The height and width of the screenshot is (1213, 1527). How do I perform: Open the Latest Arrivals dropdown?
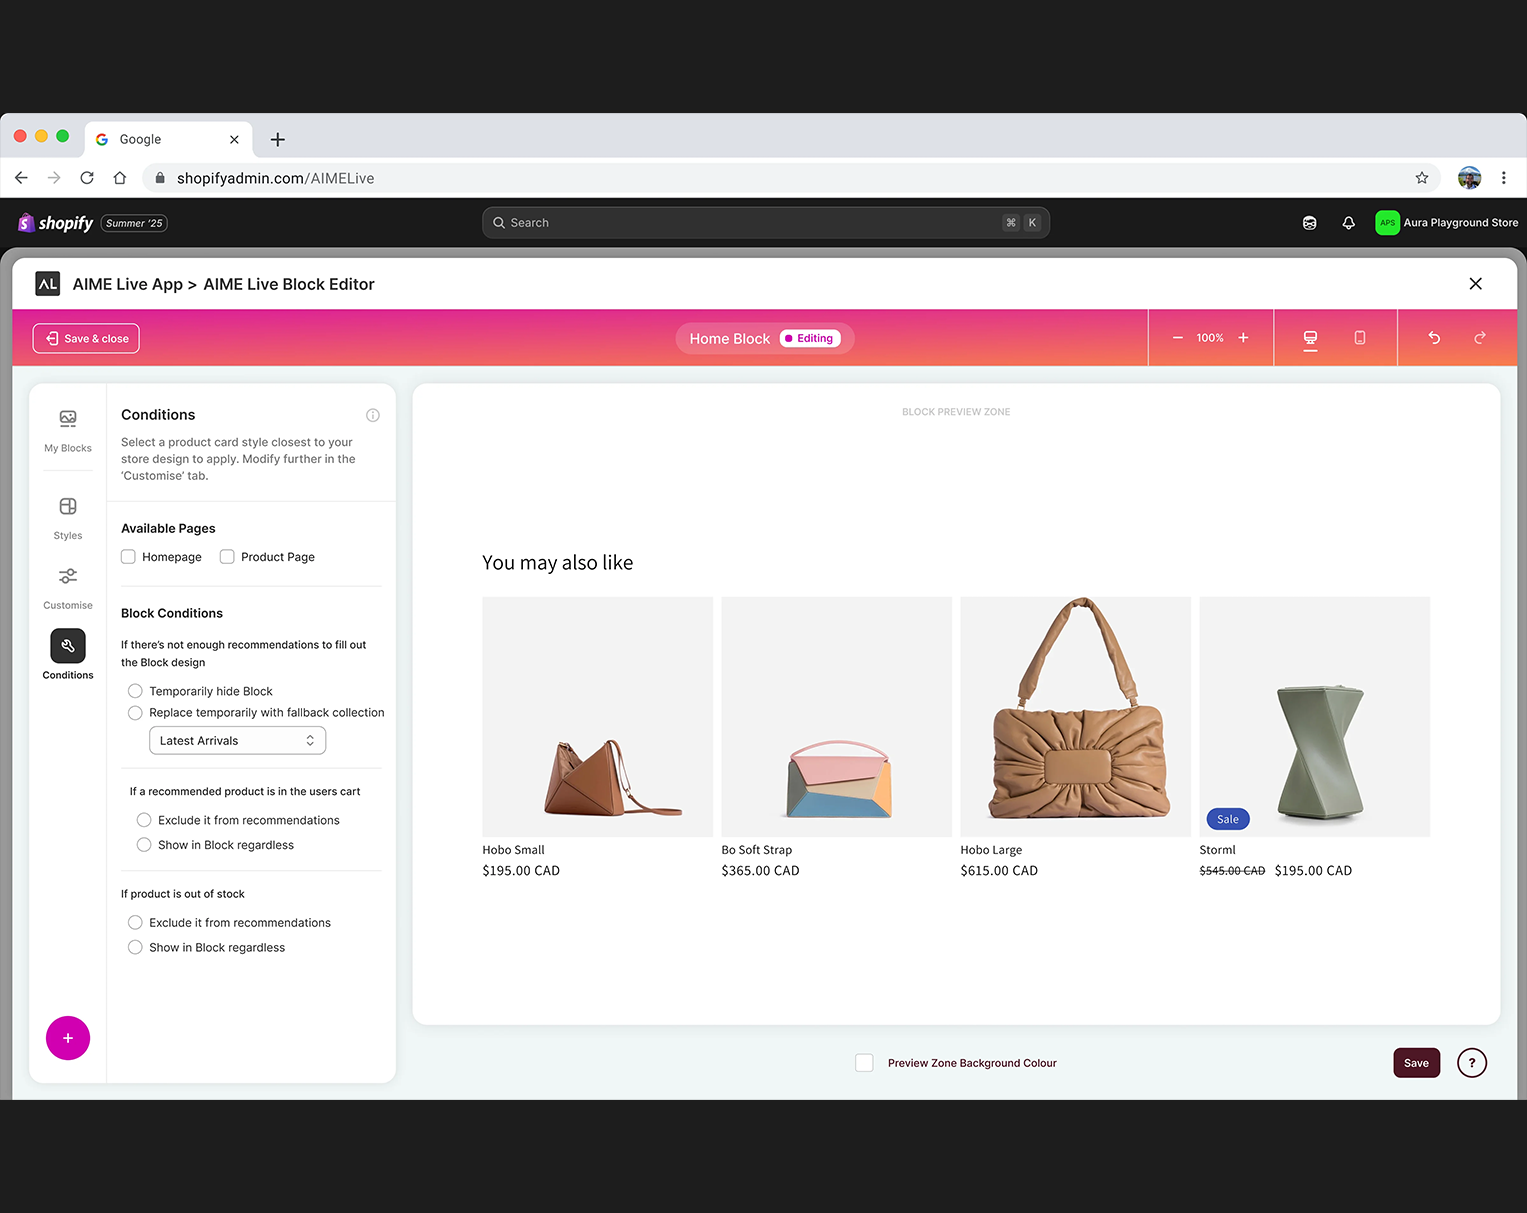[238, 741]
